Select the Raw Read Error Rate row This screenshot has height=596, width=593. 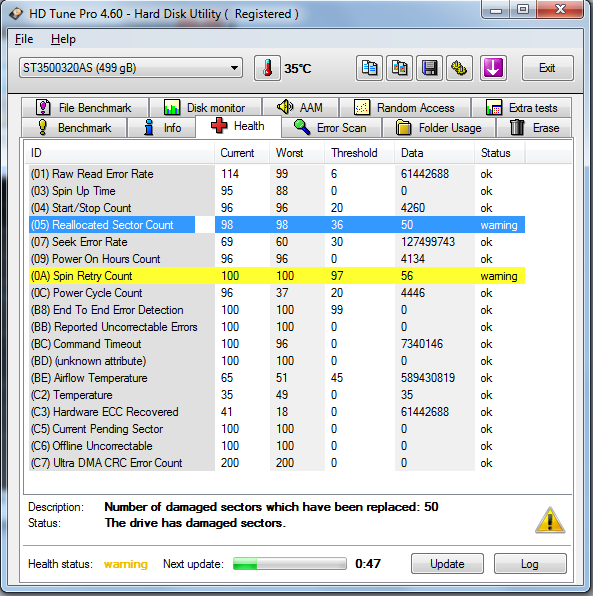tap(277, 174)
